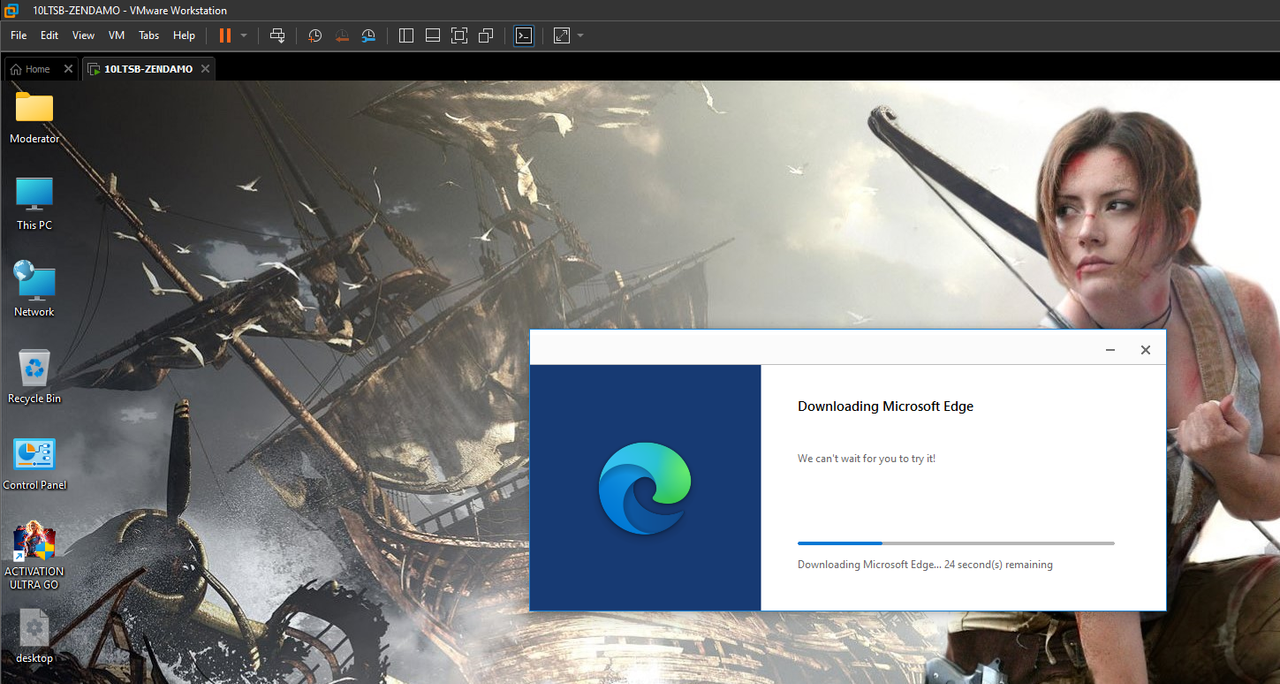The image size is (1280, 684).
Task: Toggle console view icon
Action: coord(524,35)
